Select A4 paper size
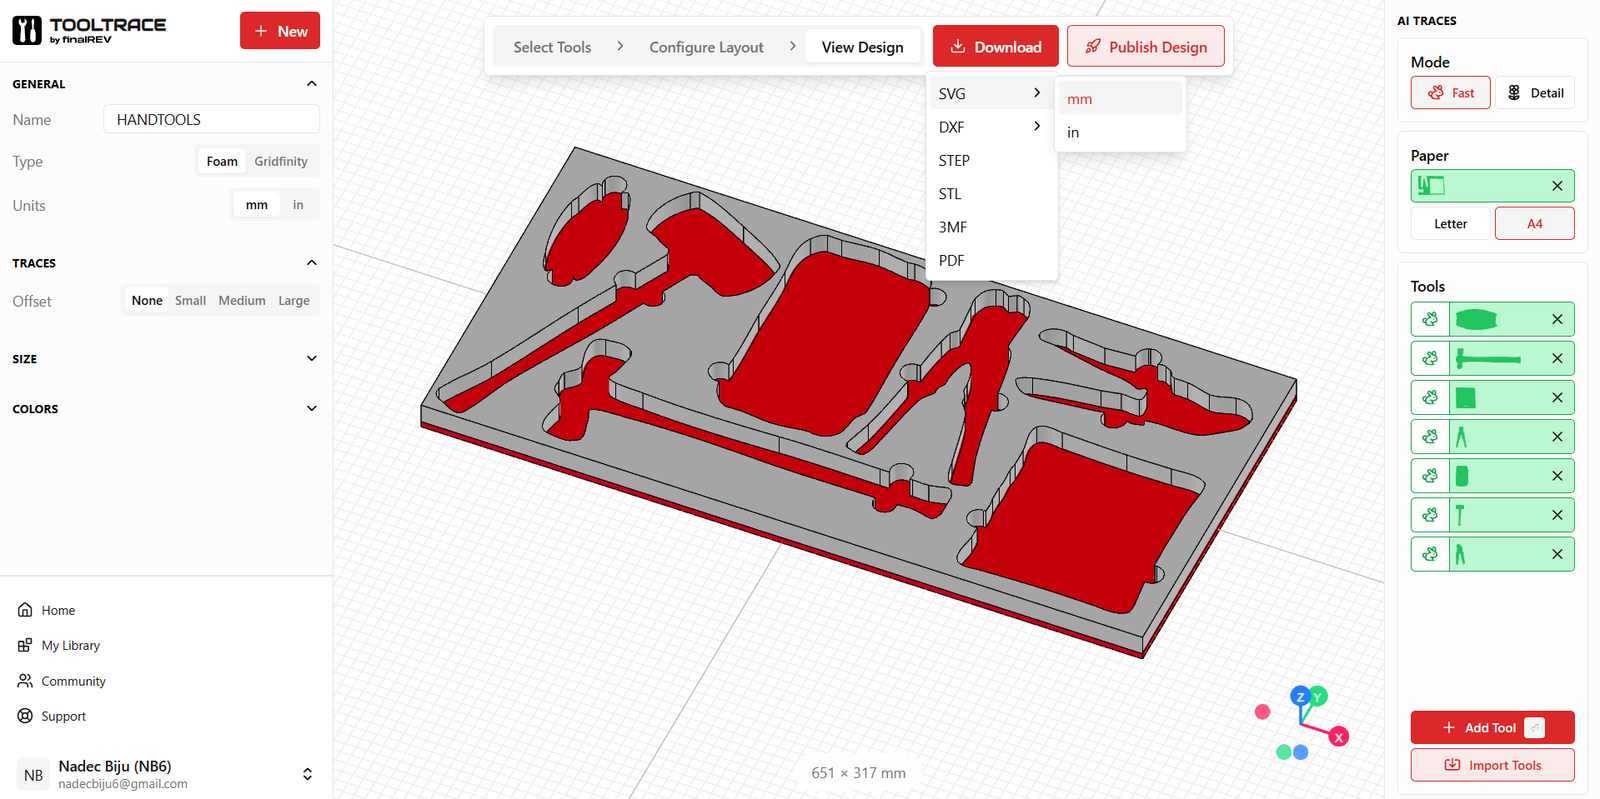 (1535, 224)
